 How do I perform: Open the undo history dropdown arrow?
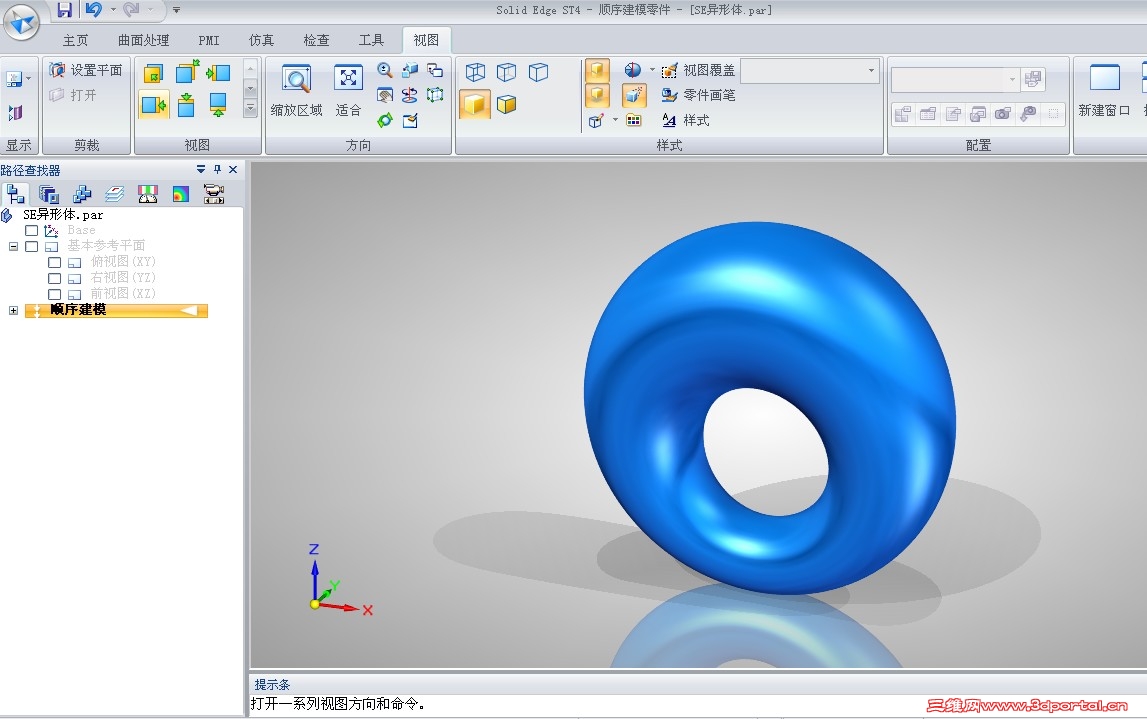(x=113, y=10)
